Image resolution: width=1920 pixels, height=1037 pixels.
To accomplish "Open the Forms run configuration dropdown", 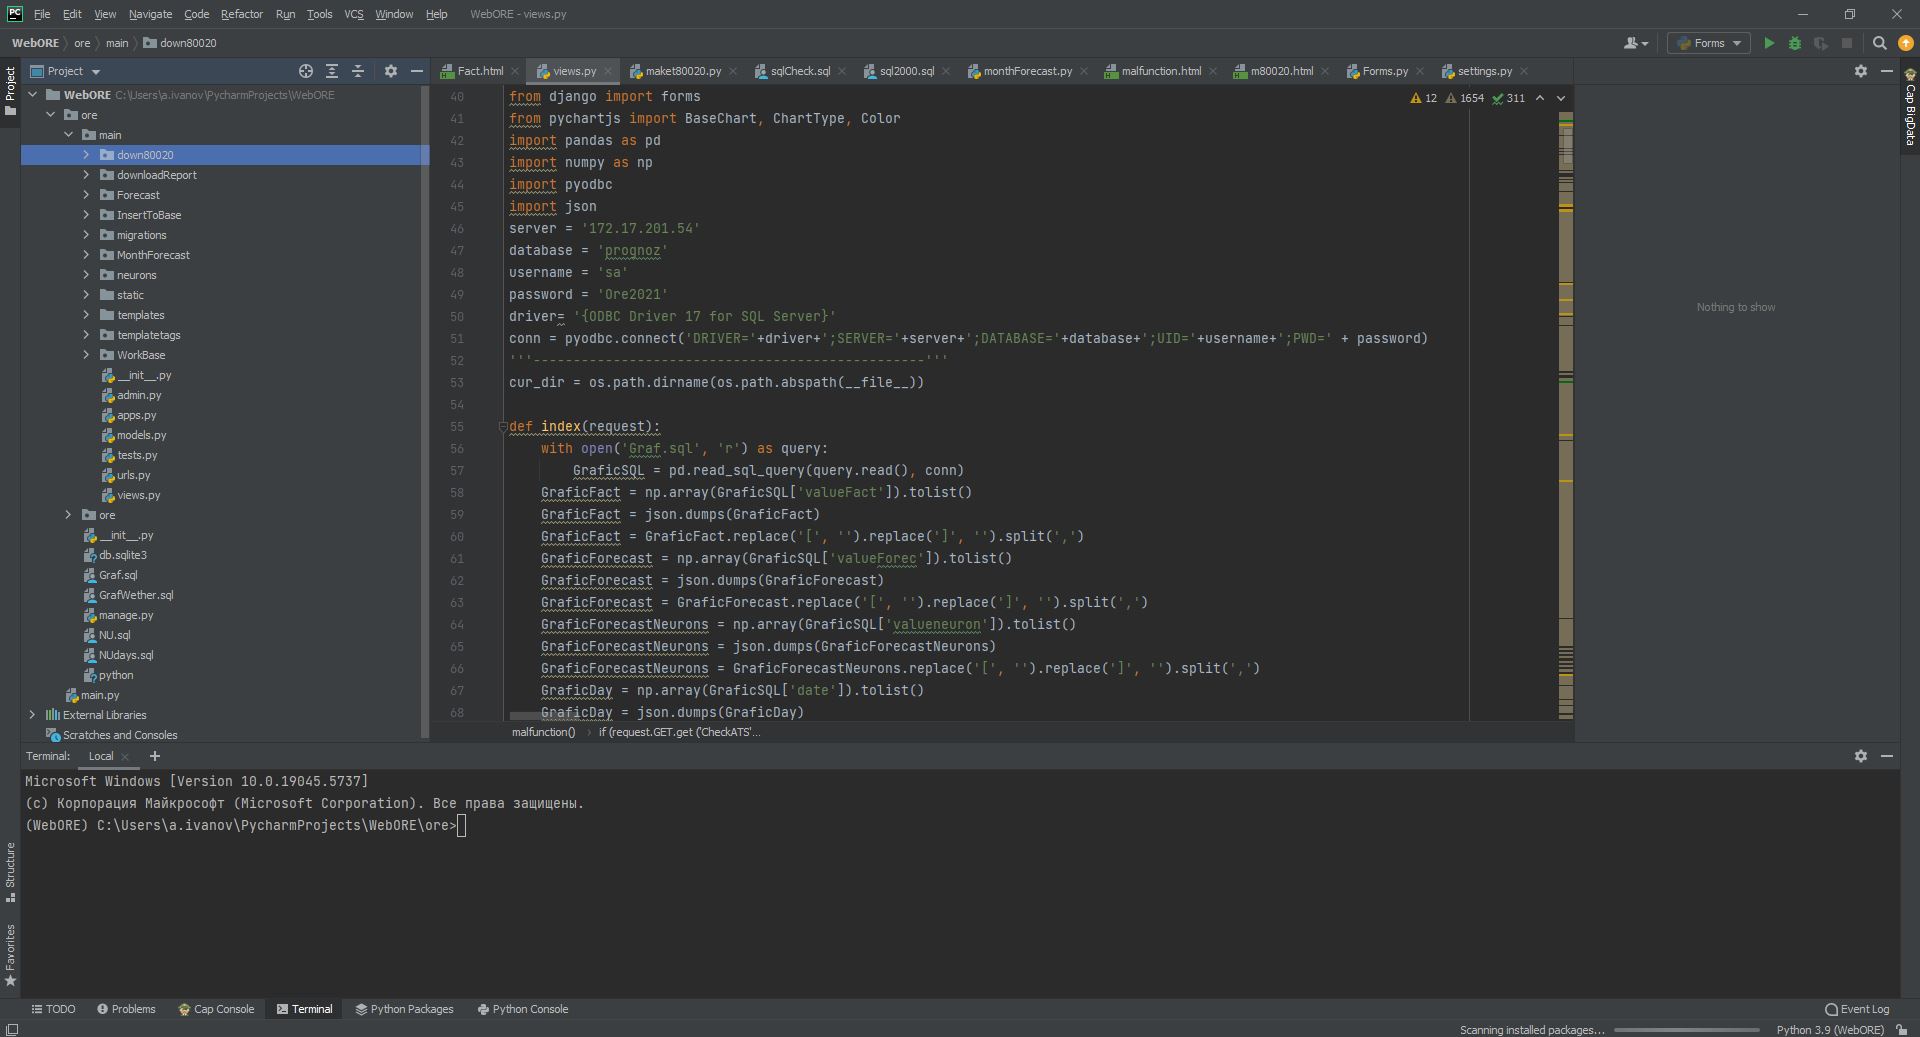I will tap(1709, 43).
